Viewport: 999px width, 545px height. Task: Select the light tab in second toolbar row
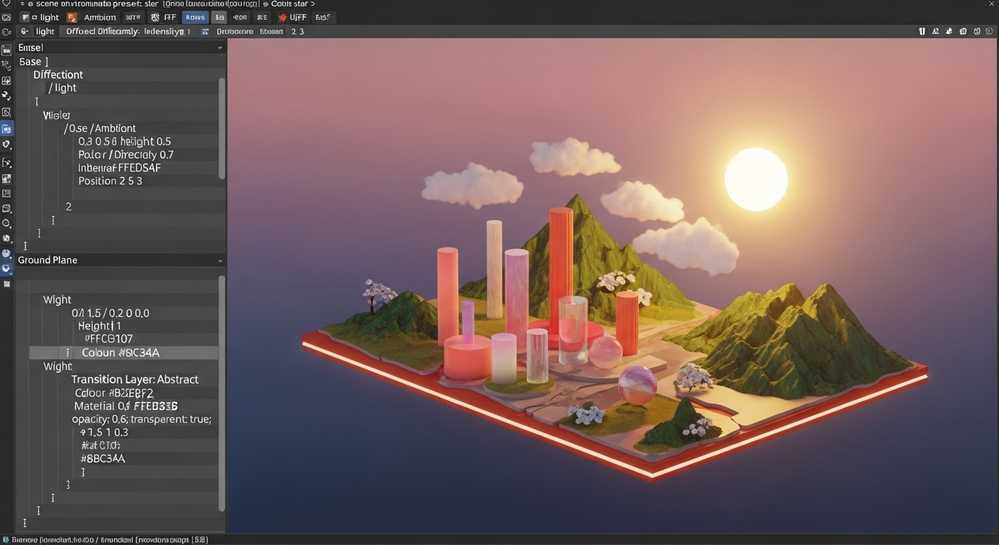point(44,32)
